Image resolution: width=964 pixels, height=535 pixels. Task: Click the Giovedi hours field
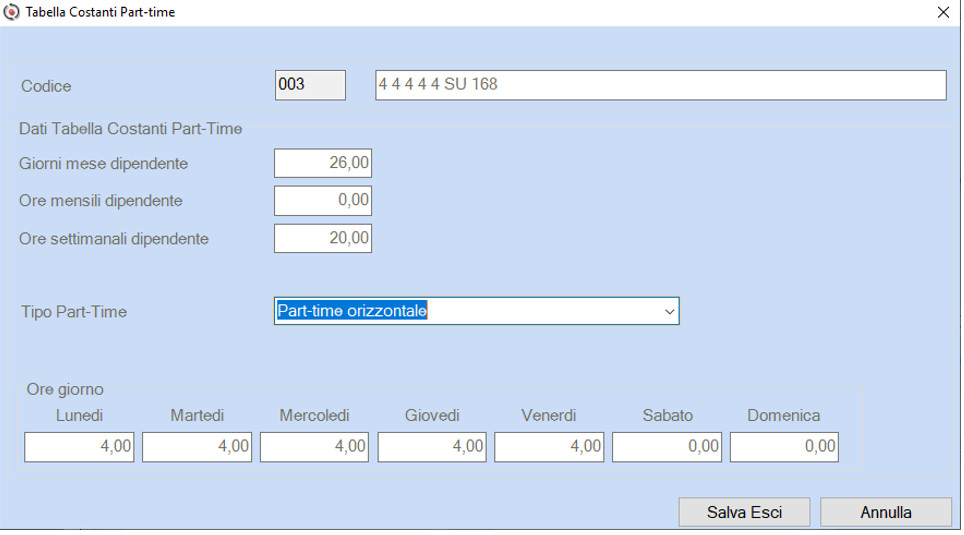point(432,446)
